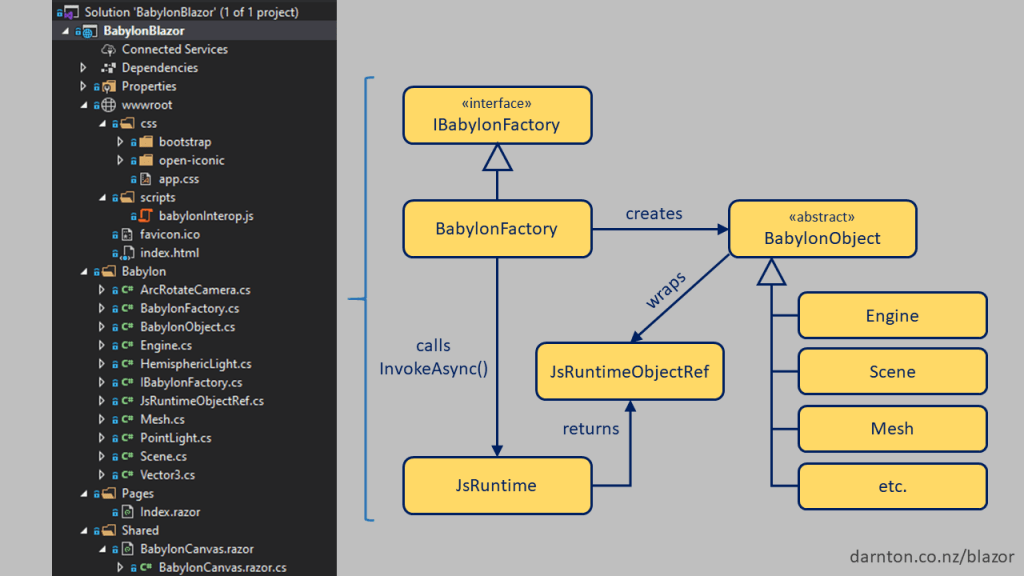Viewport: 1024px width, 576px height.
Task: Expand the BabylonFactory.cs file node
Action: (102, 309)
